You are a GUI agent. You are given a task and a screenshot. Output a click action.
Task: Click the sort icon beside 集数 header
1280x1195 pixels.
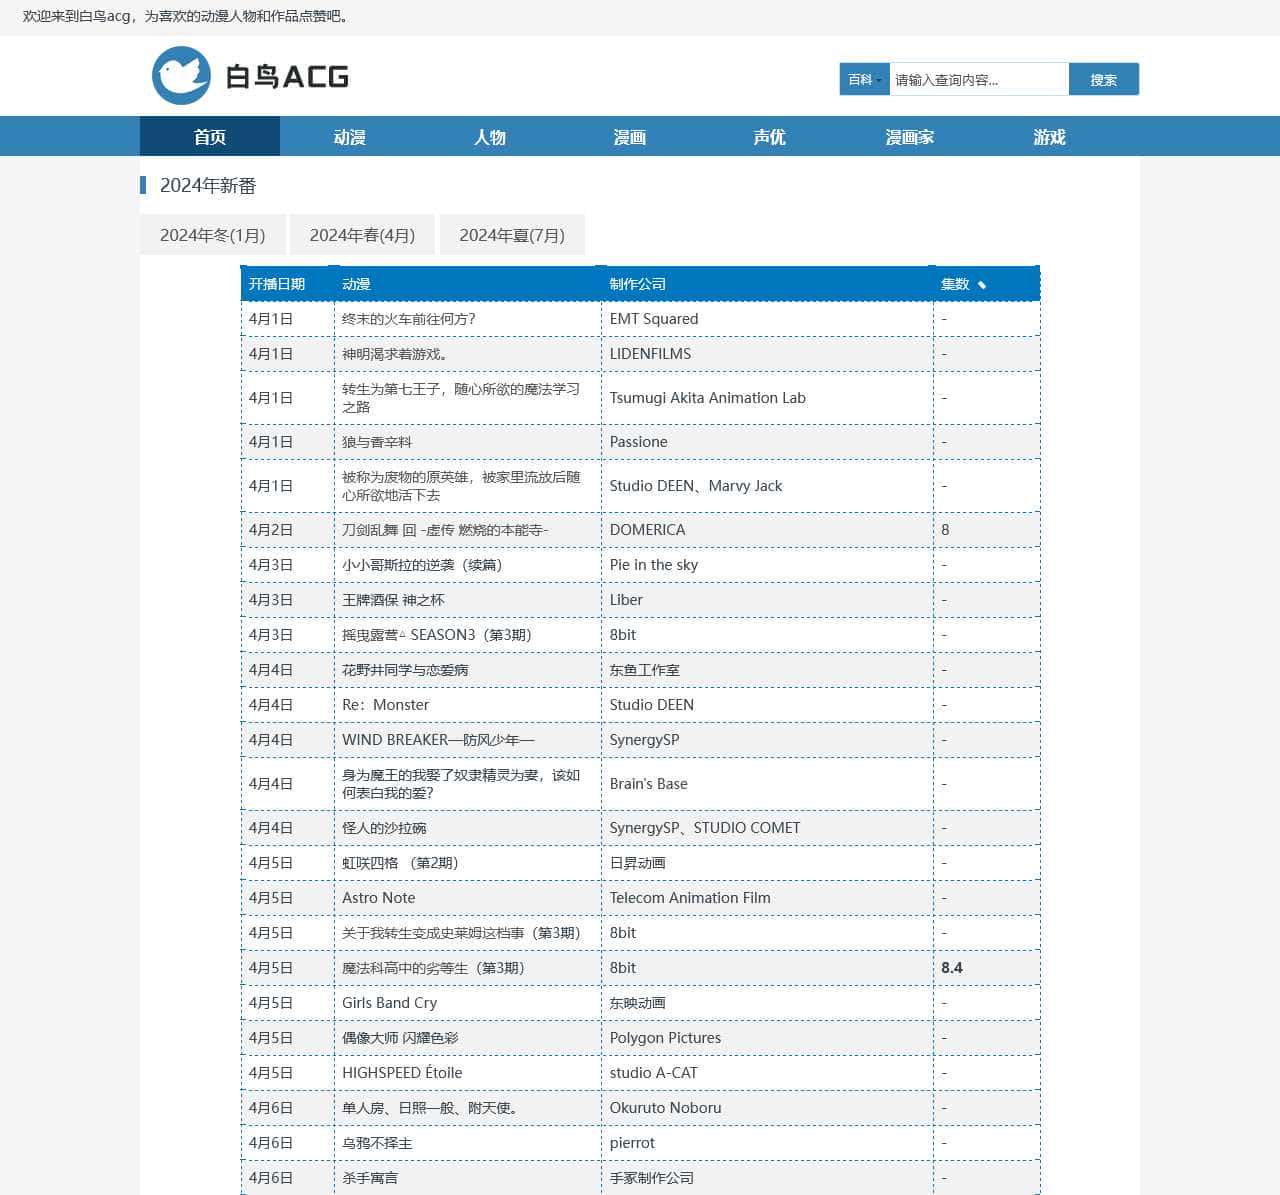tap(982, 285)
